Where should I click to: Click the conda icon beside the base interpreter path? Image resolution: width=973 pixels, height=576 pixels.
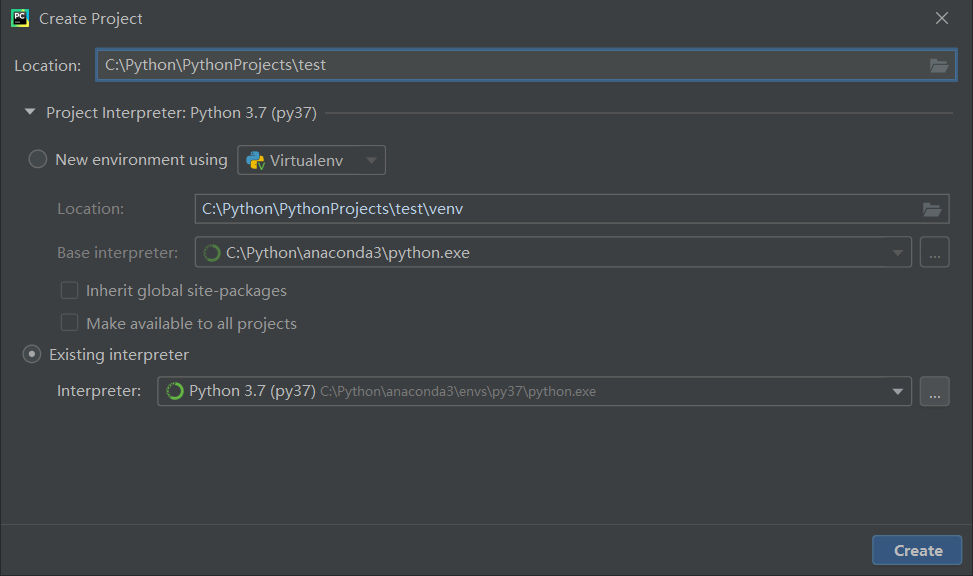(212, 253)
